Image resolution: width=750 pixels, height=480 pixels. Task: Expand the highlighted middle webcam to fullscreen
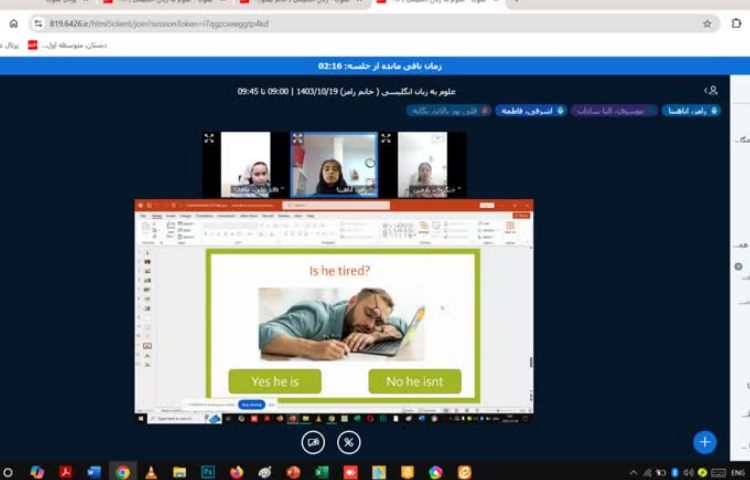point(298,139)
